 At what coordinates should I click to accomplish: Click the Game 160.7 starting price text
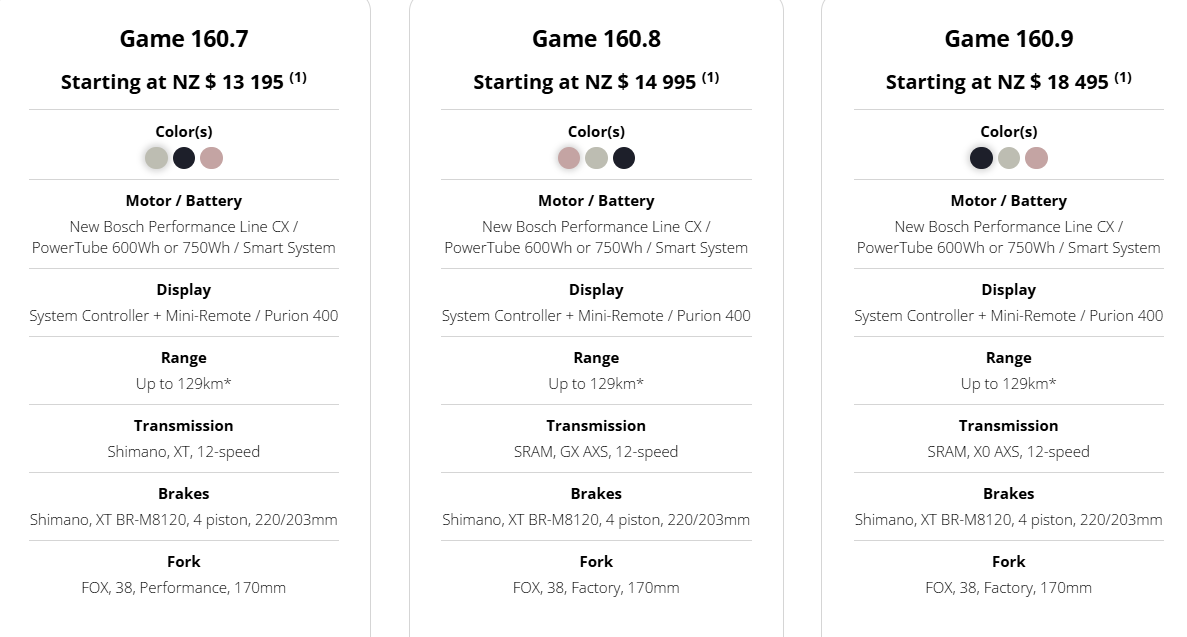click(172, 82)
